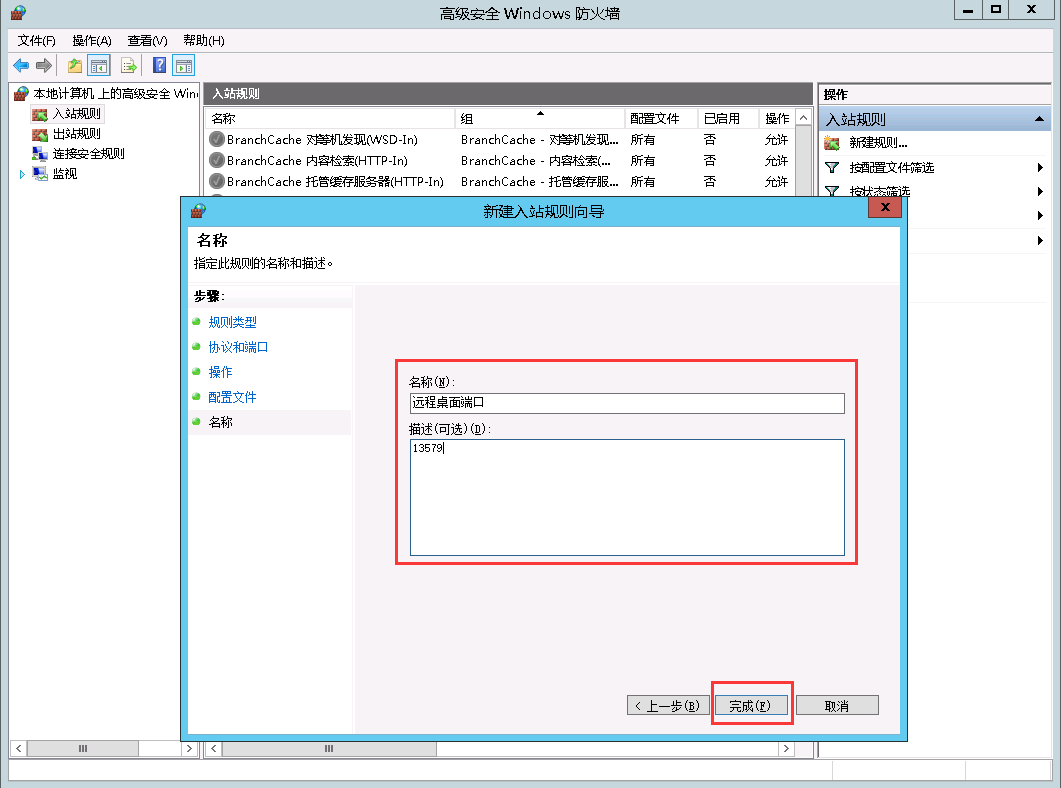Select 连接安全规则 in the left tree

(88, 154)
